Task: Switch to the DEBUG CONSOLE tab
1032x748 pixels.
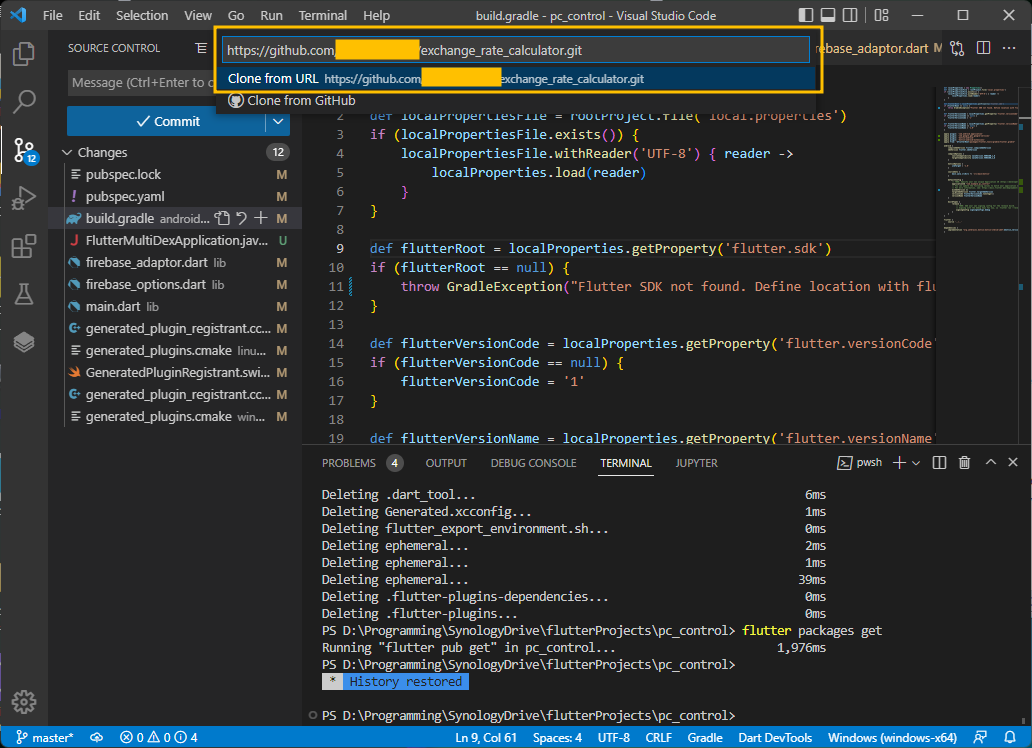Action: (x=533, y=463)
